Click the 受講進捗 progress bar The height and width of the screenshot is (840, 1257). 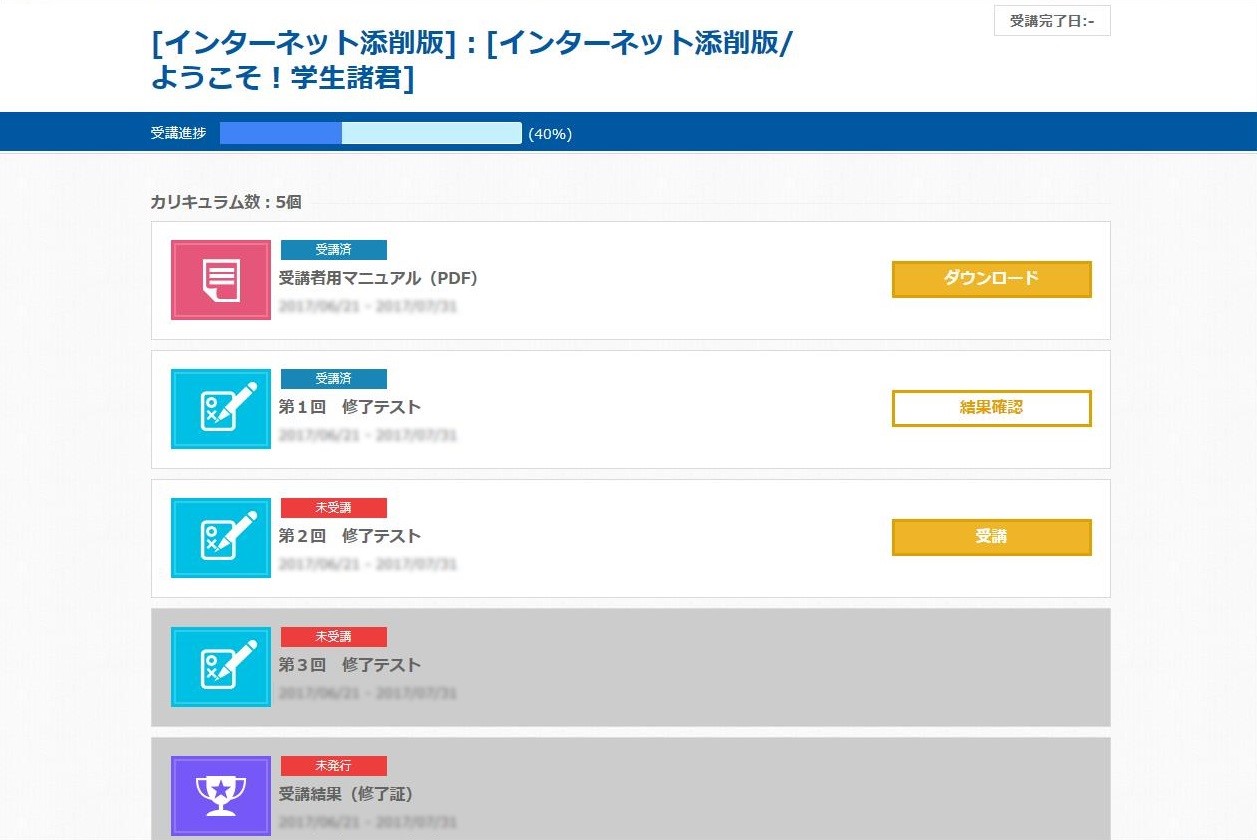click(x=371, y=133)
